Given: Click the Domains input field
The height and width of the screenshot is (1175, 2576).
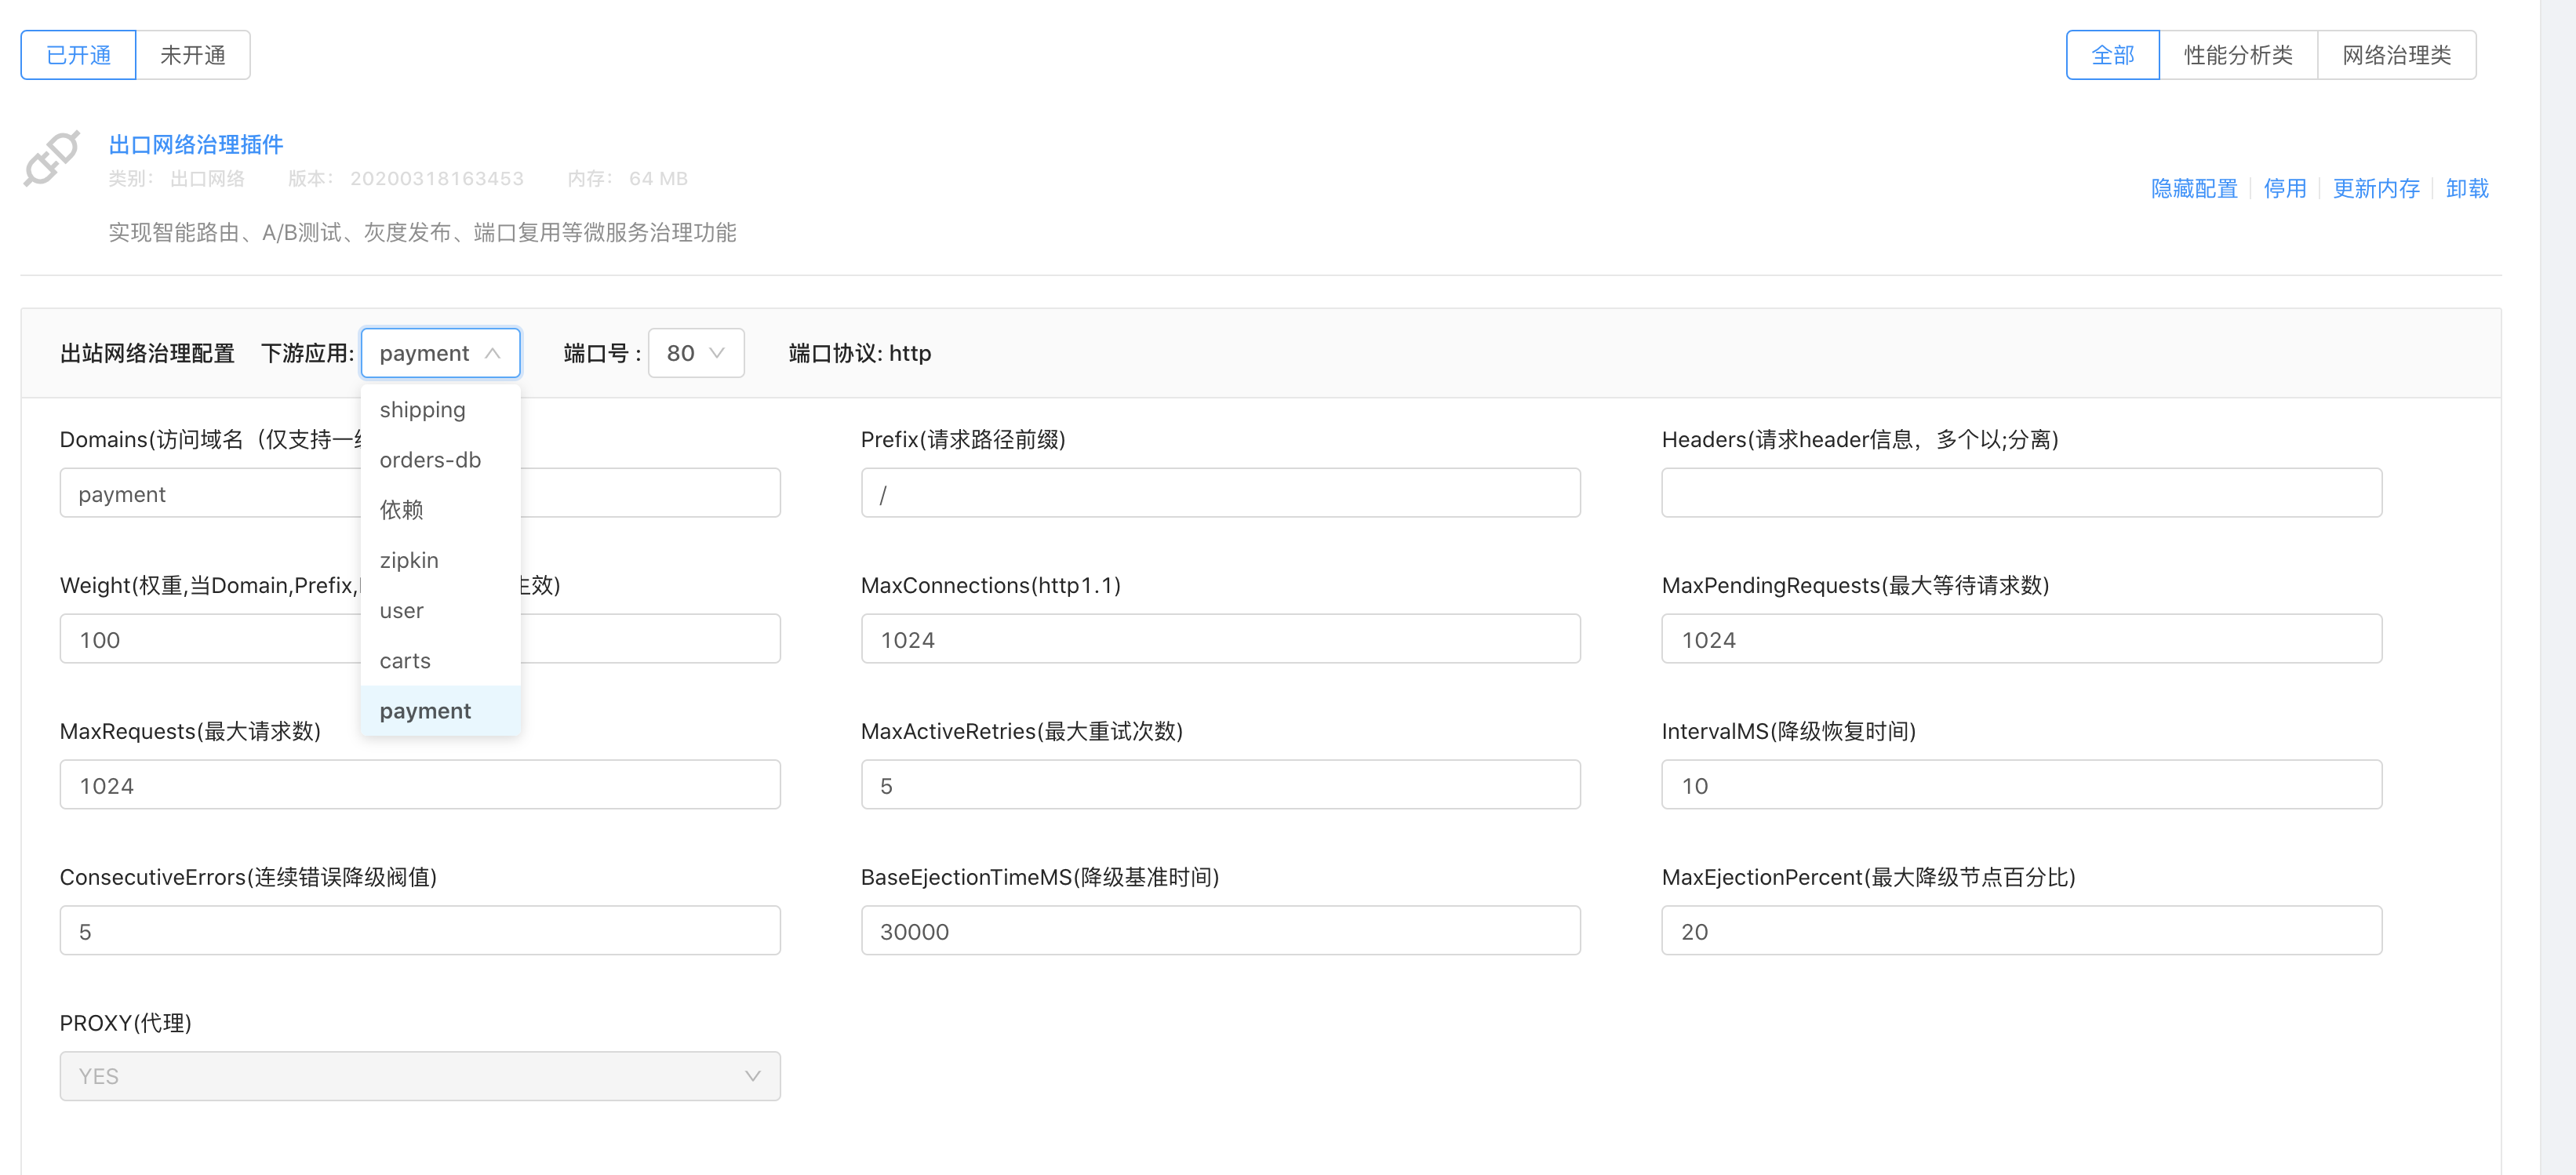Looking at the screenshot, I should point(420,493).
